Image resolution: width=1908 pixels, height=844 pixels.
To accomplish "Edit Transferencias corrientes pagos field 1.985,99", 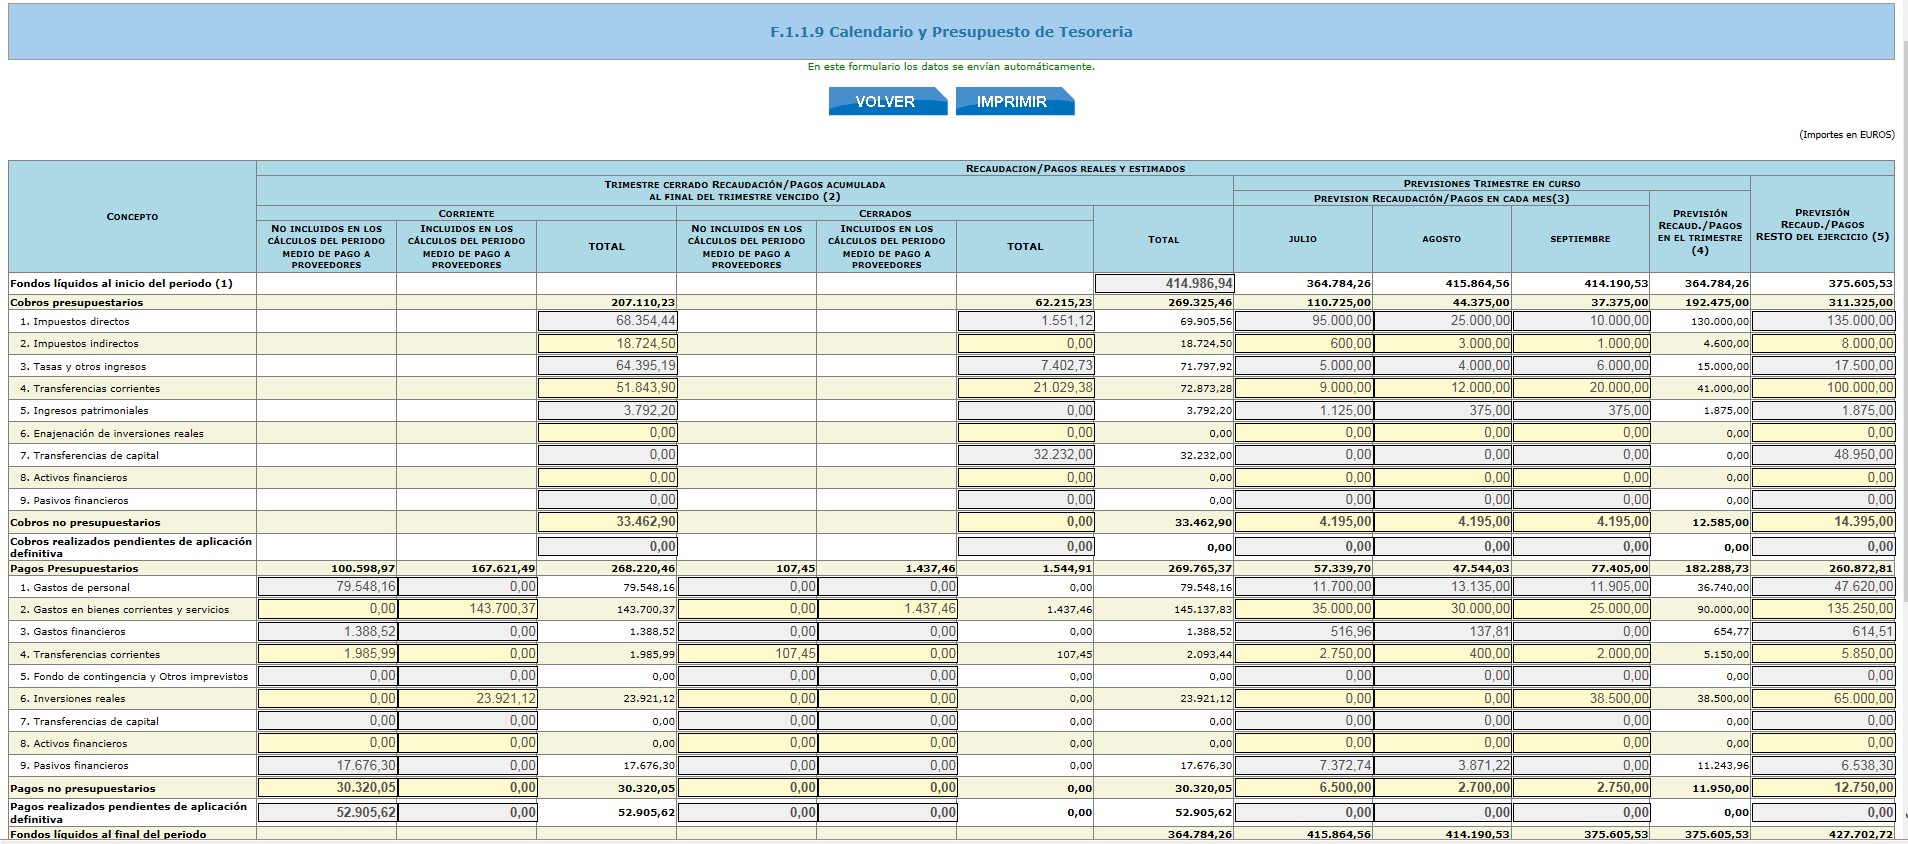I will [328, 654].
